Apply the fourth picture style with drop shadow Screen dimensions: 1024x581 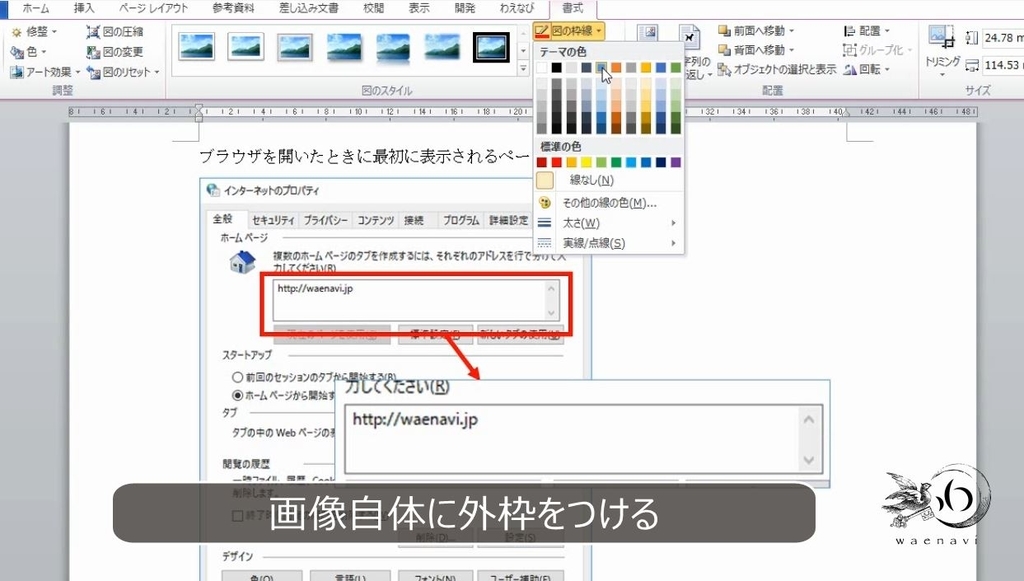(x=344, y=47)
